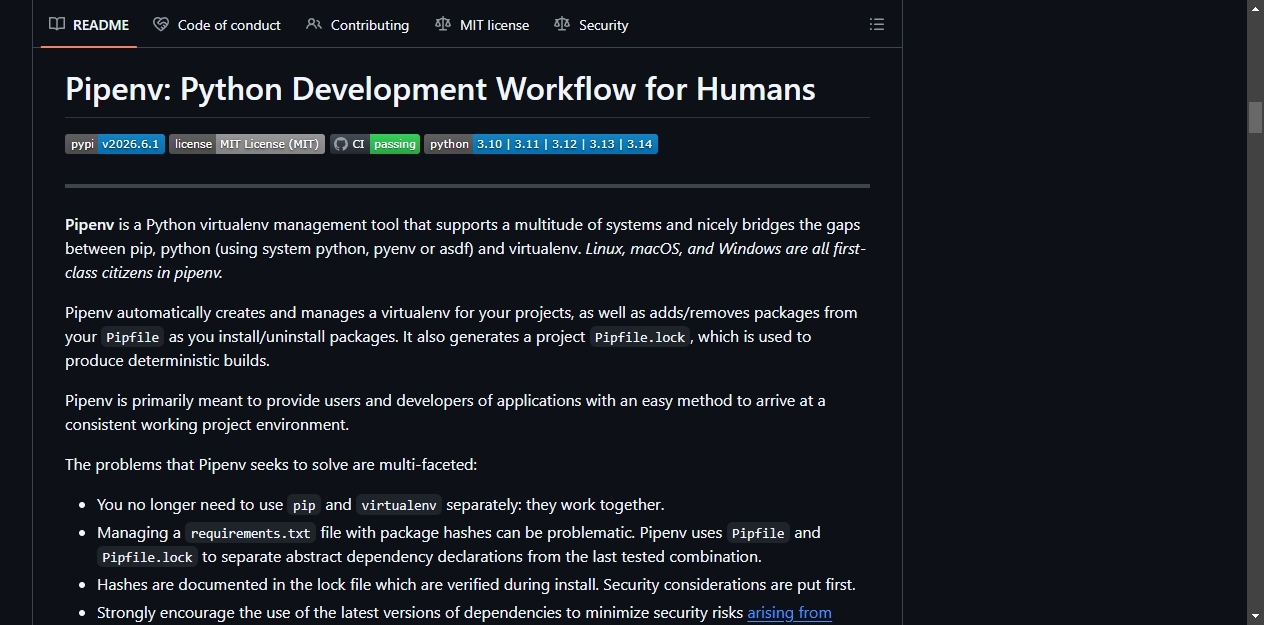Click the MIT license scale icon
The width and height of the screenshot is (1264, 625).
pos(443,24)
